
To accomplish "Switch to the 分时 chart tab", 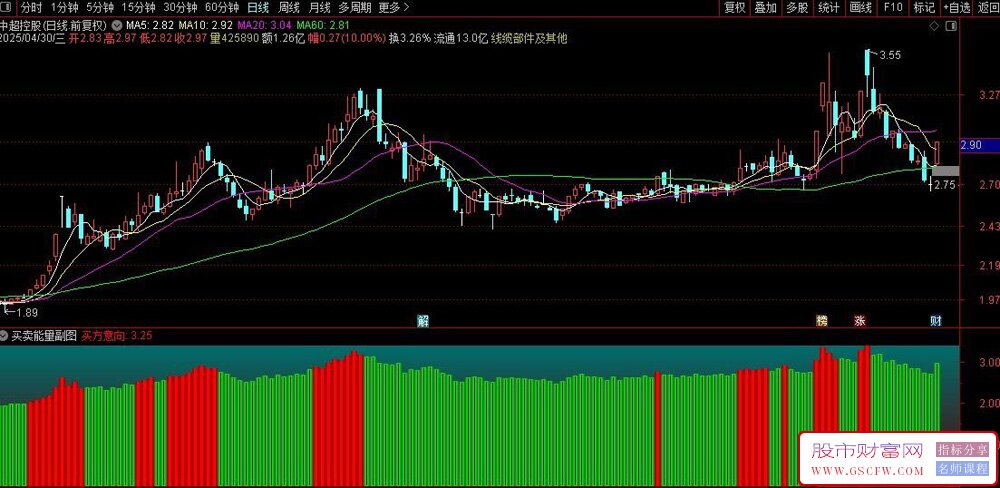I will tap(31, 8).
